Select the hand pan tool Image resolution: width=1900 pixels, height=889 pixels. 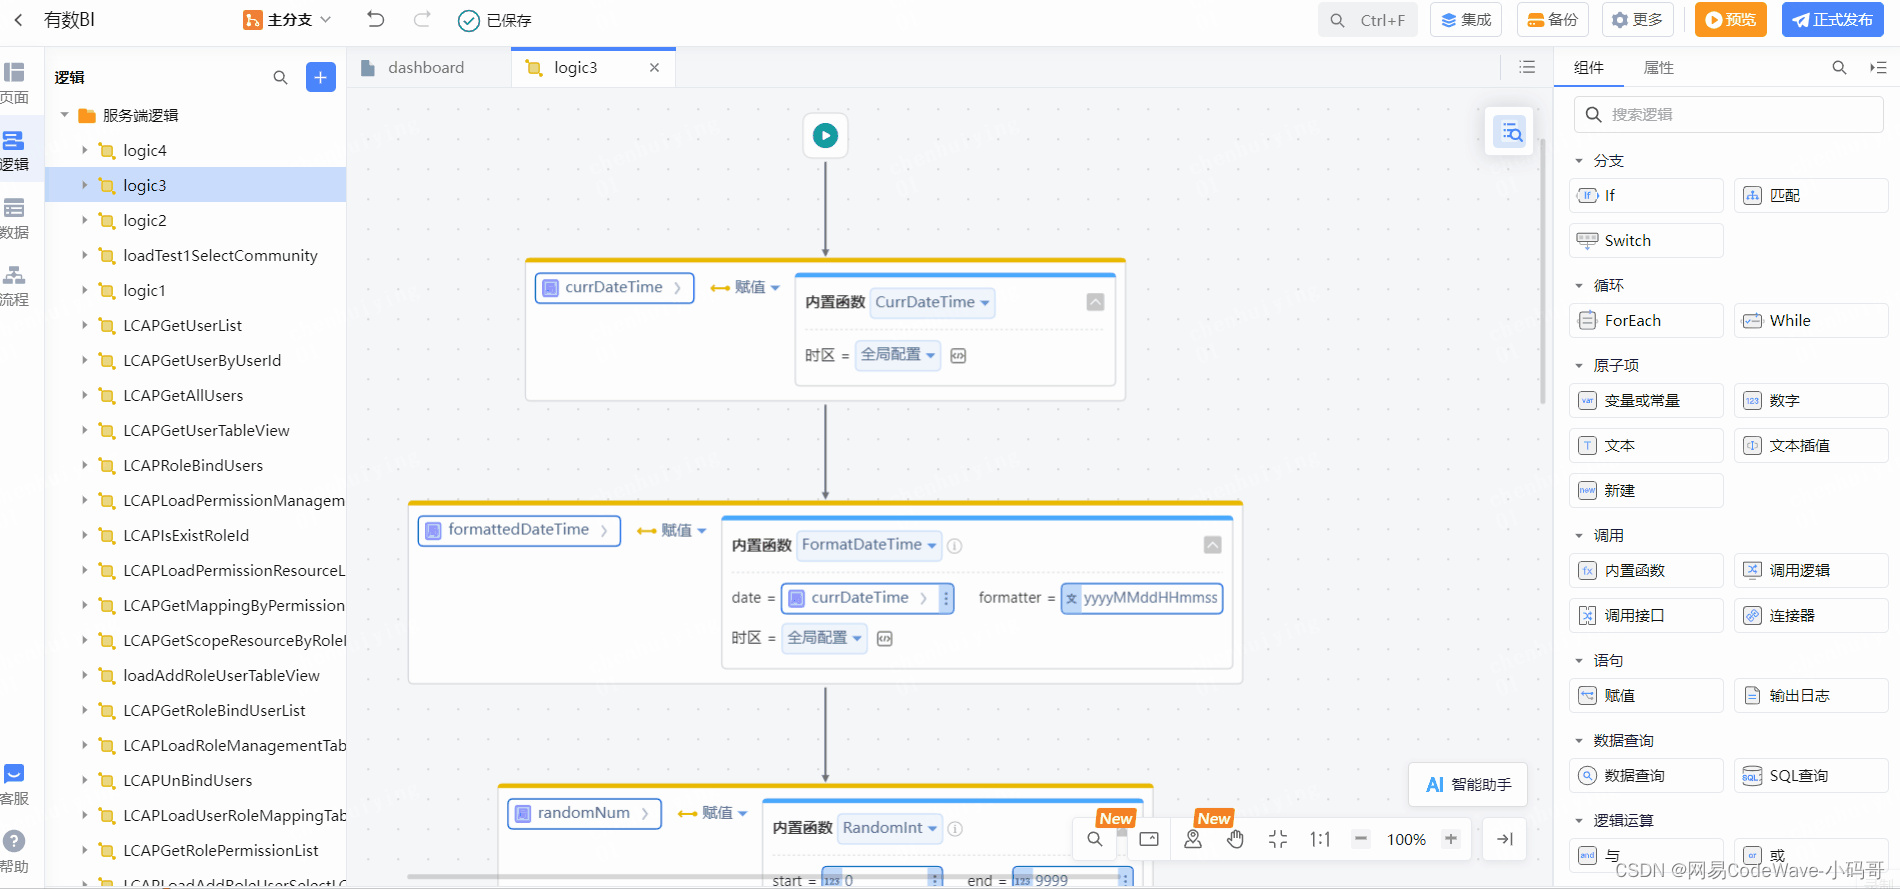(x=1235, y=839)
